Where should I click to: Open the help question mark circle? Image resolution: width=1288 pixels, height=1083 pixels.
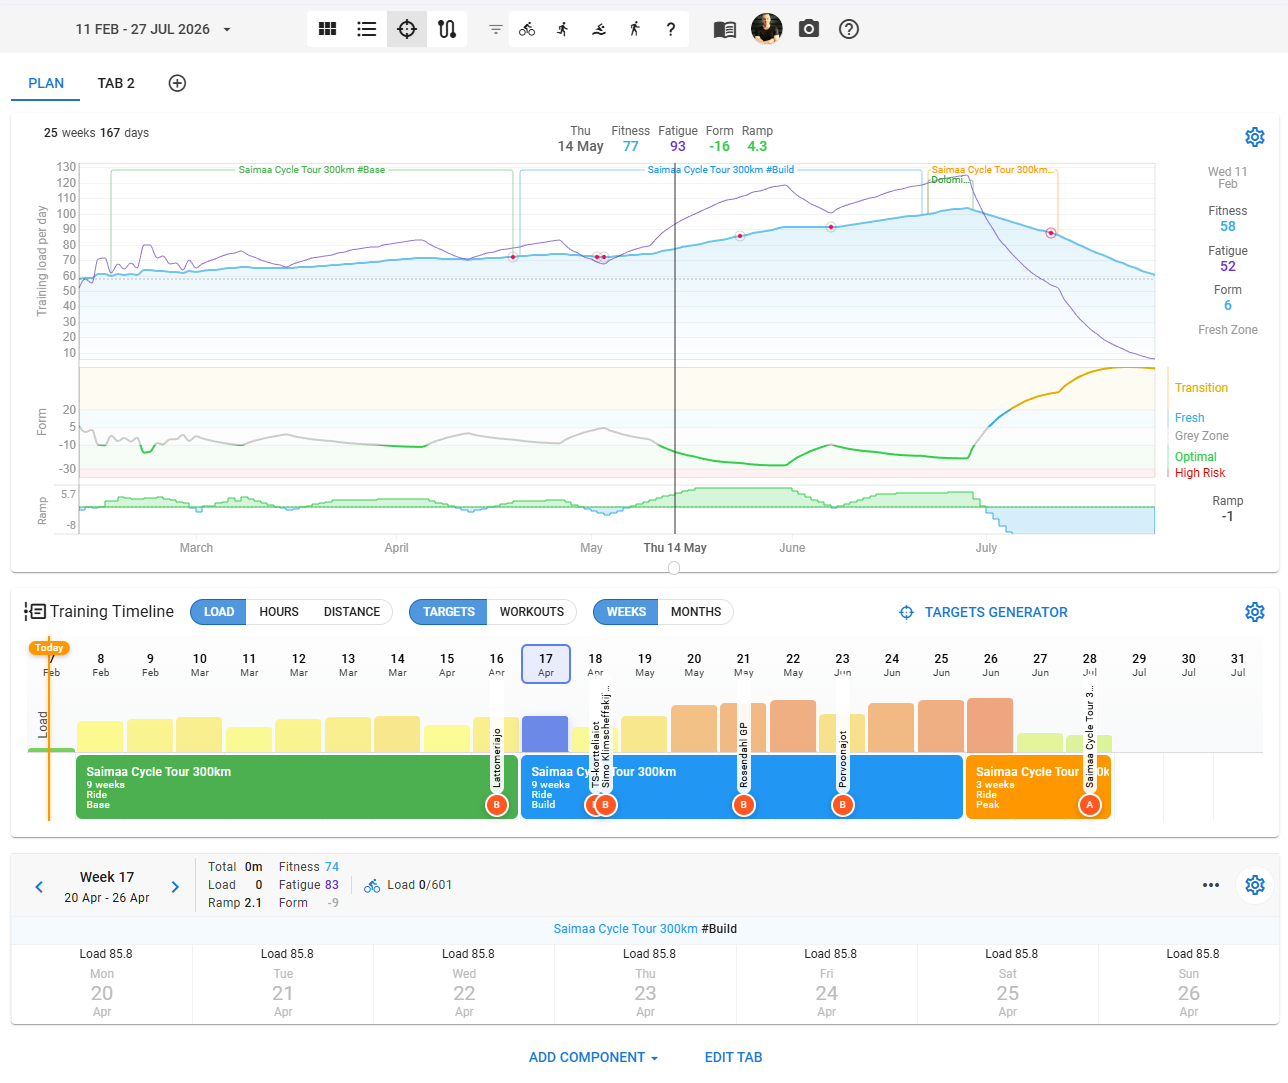pos(849,29)
